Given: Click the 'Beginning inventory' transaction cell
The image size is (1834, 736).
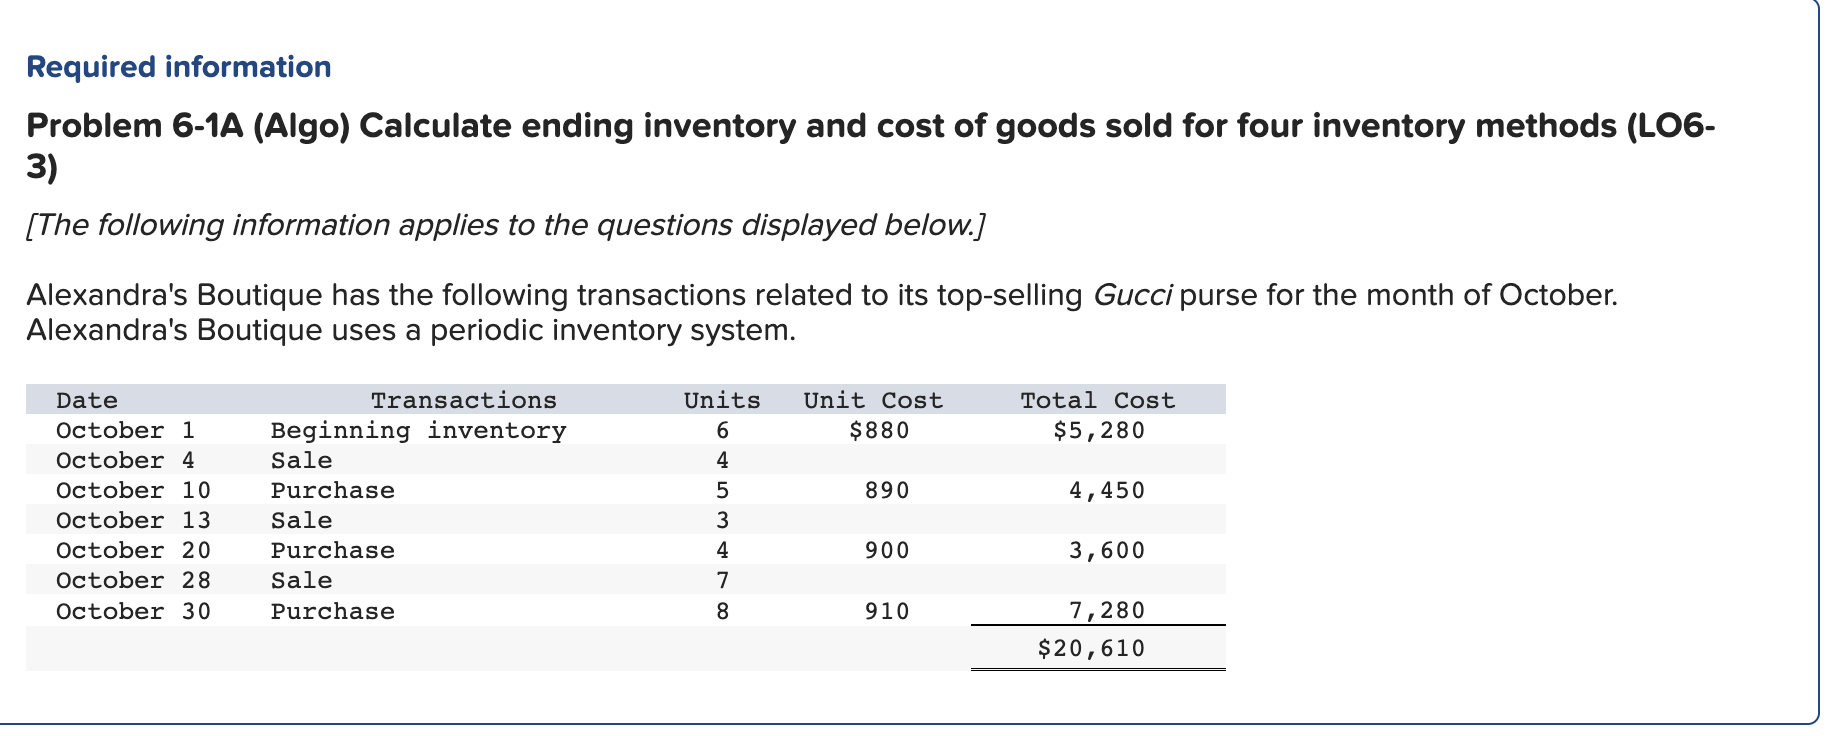Looking at the screenshot, I should (x=419, y=431).
